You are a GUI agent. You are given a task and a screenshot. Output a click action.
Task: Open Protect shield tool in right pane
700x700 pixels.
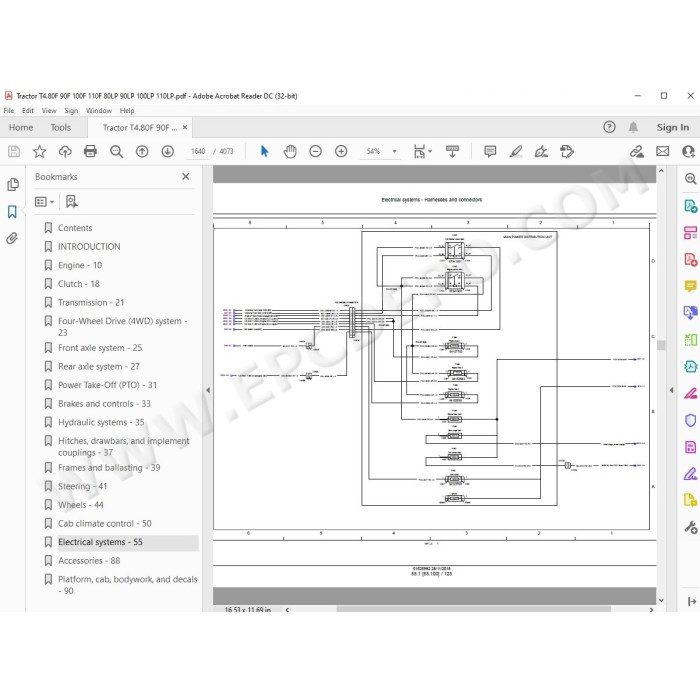[x=691, y=420]
